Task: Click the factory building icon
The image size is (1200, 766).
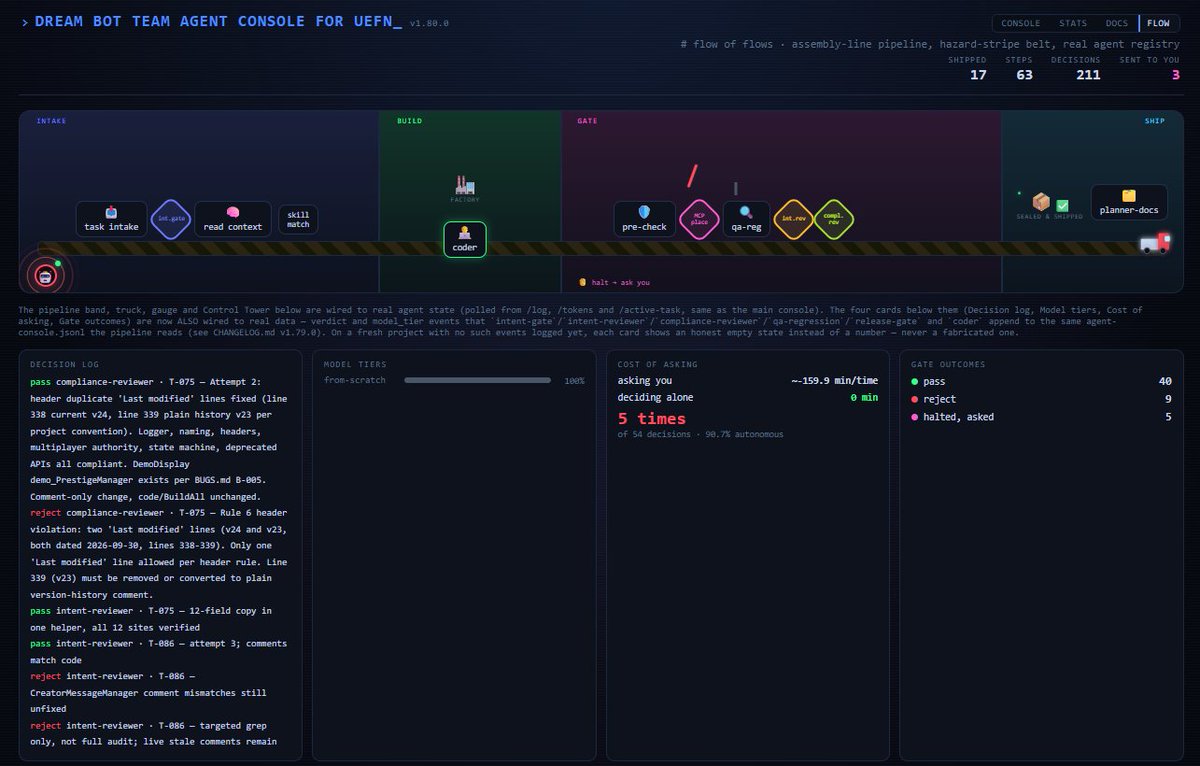Action: (464, 185)
